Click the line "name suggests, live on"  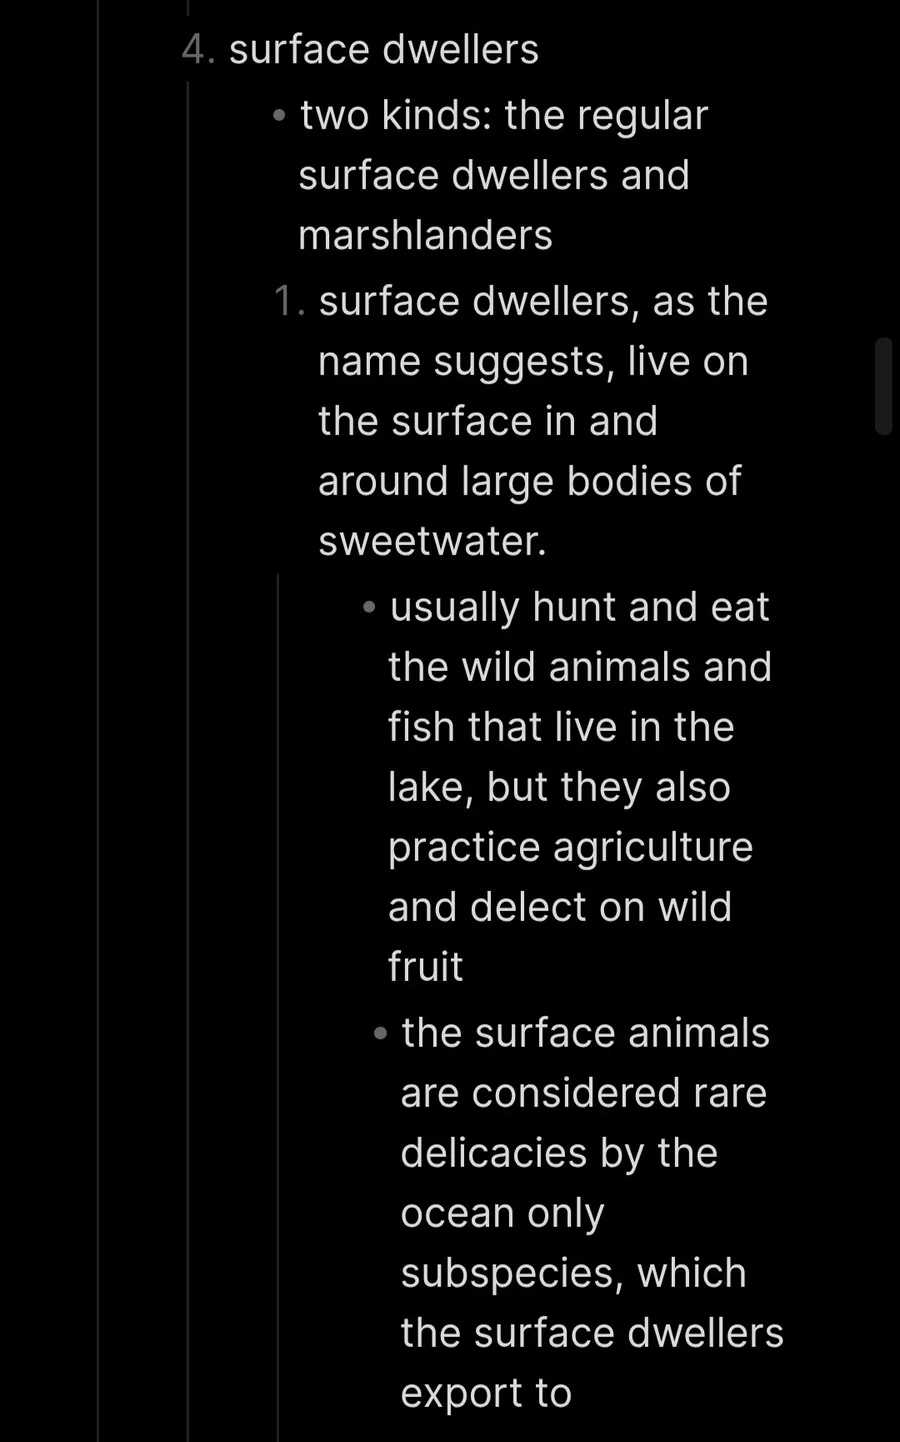pyautogui.click(x=533, y=361)
